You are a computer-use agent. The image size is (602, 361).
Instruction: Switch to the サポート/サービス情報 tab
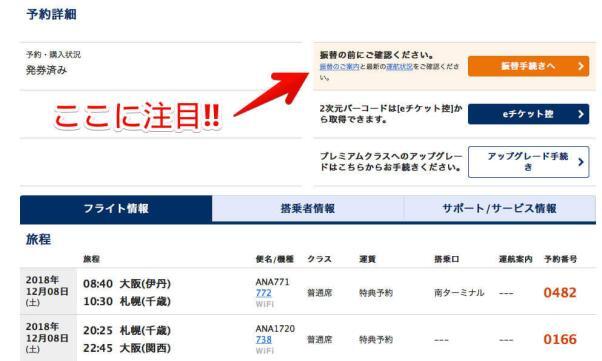(x=499, y=209)
